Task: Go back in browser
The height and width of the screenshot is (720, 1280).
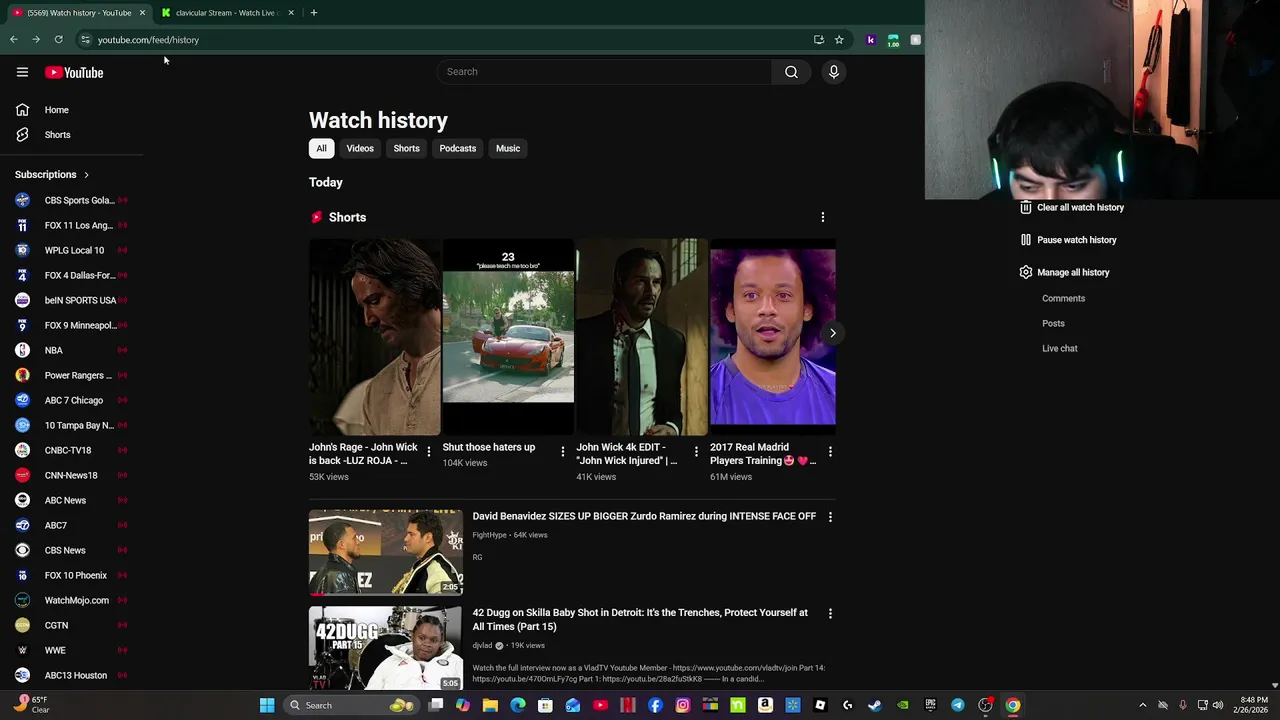Action: [14, 40]
